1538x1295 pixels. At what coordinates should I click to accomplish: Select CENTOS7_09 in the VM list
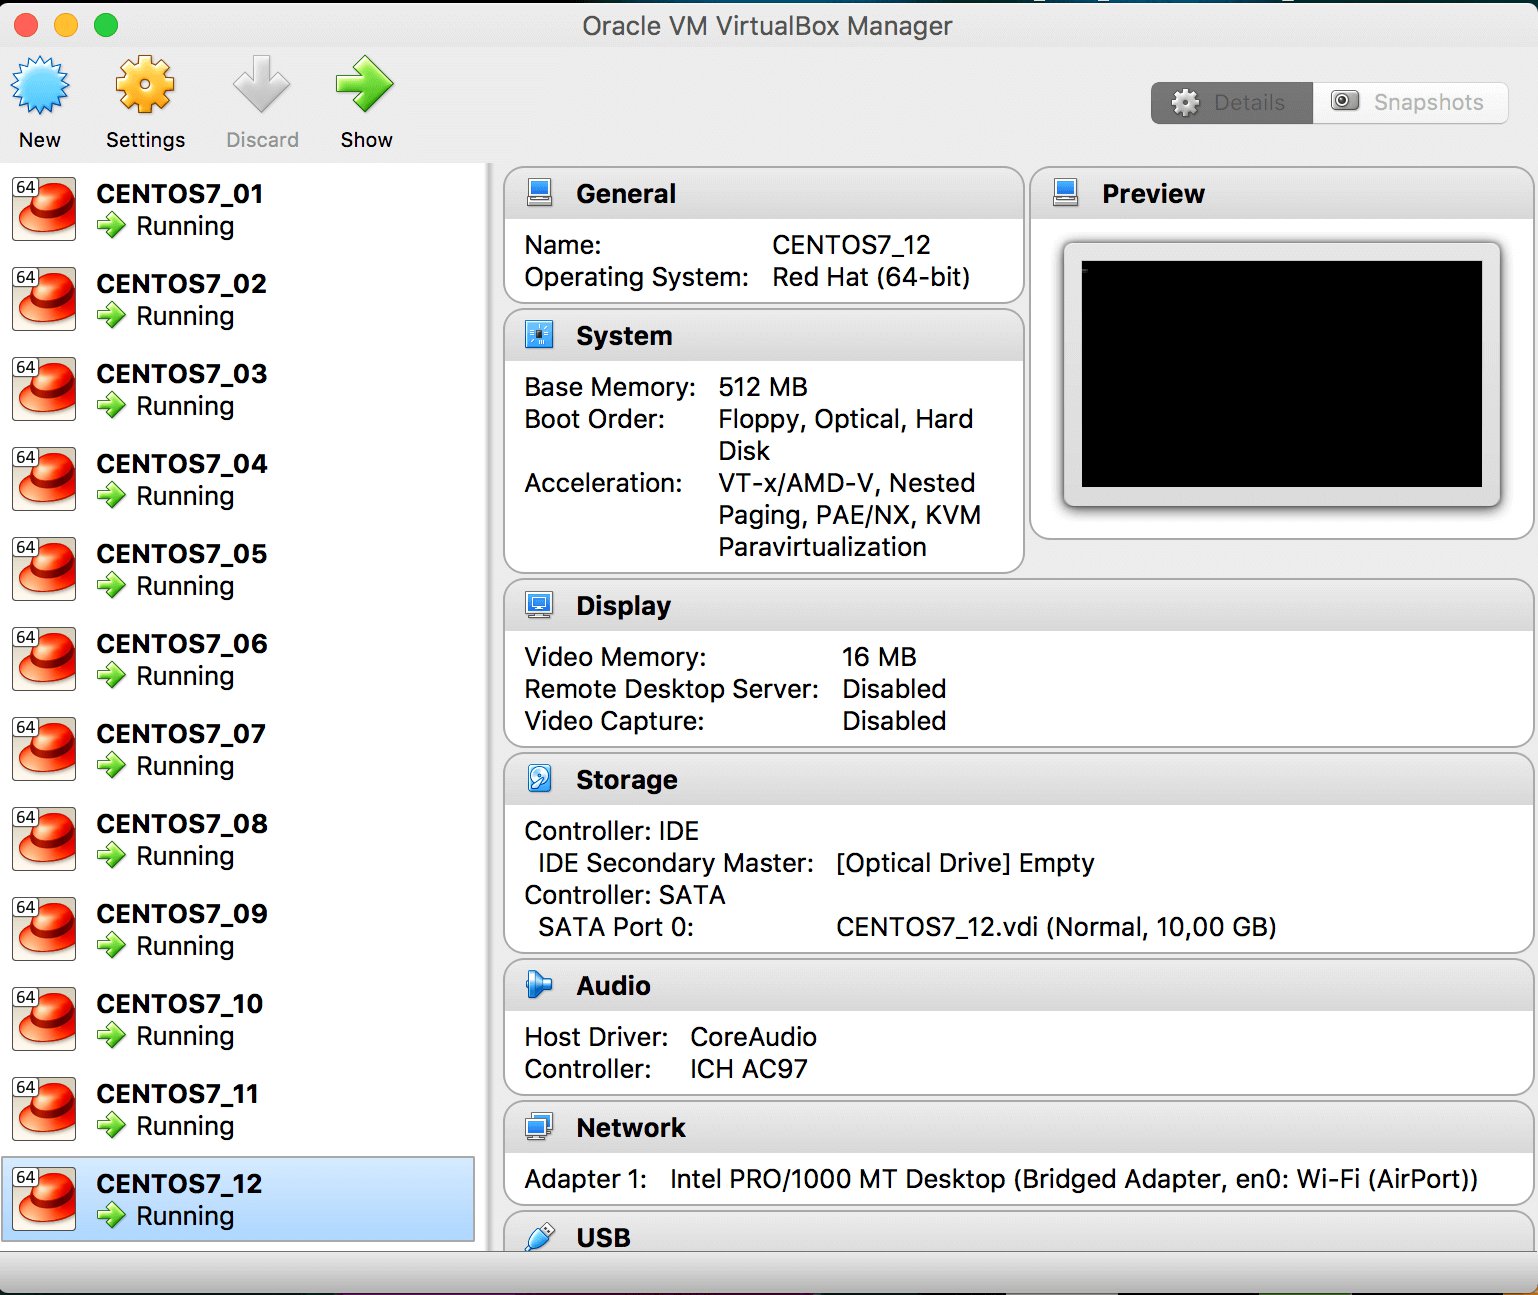coord(238,929)
